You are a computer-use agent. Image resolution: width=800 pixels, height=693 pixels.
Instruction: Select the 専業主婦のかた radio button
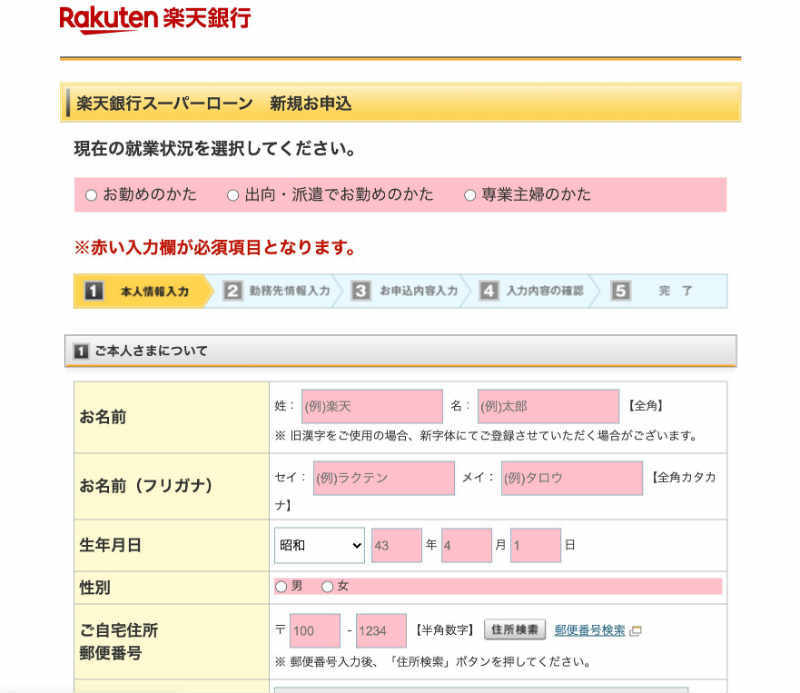470,195
